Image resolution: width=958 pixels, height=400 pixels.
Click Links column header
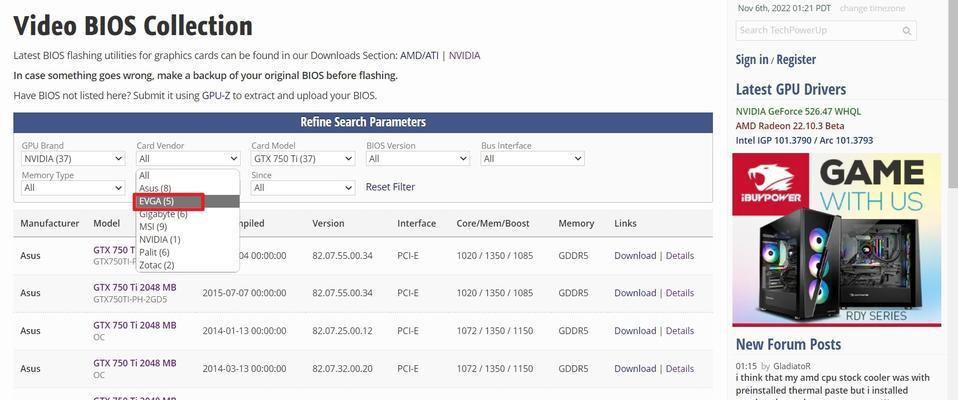tap(625, 224)
